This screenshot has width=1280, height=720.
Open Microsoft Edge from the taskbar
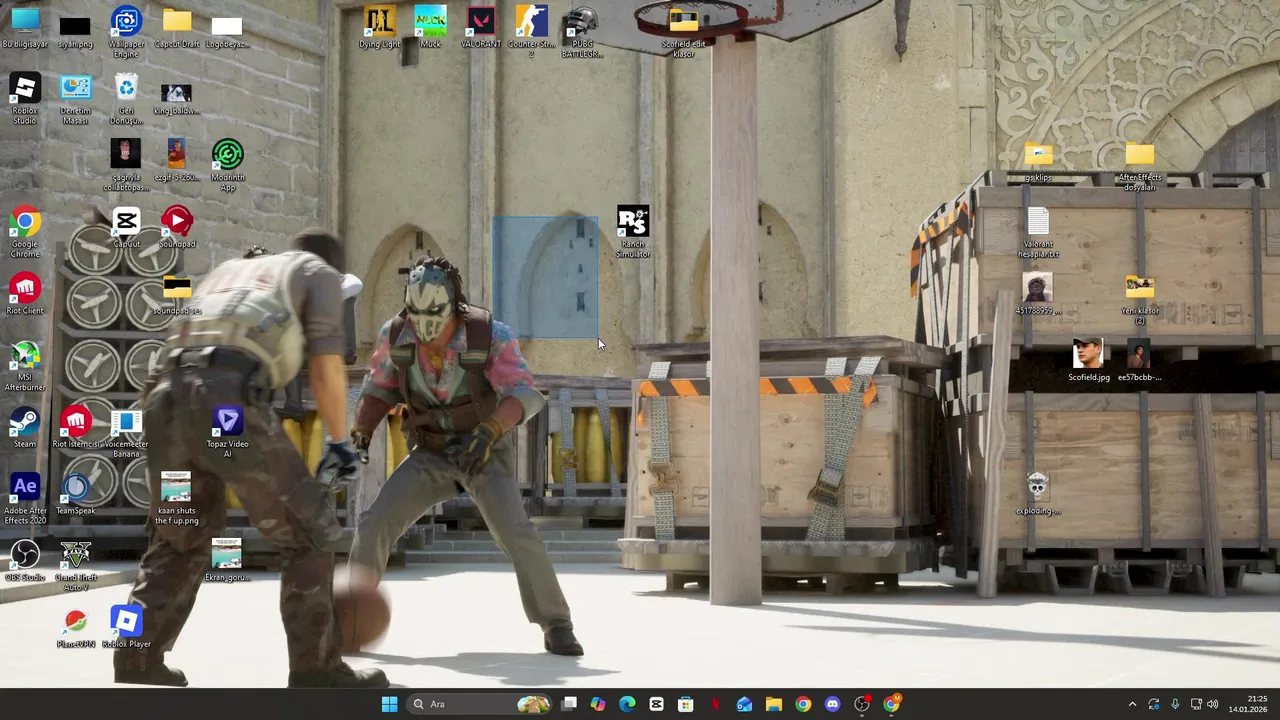(x=627, y=704)
